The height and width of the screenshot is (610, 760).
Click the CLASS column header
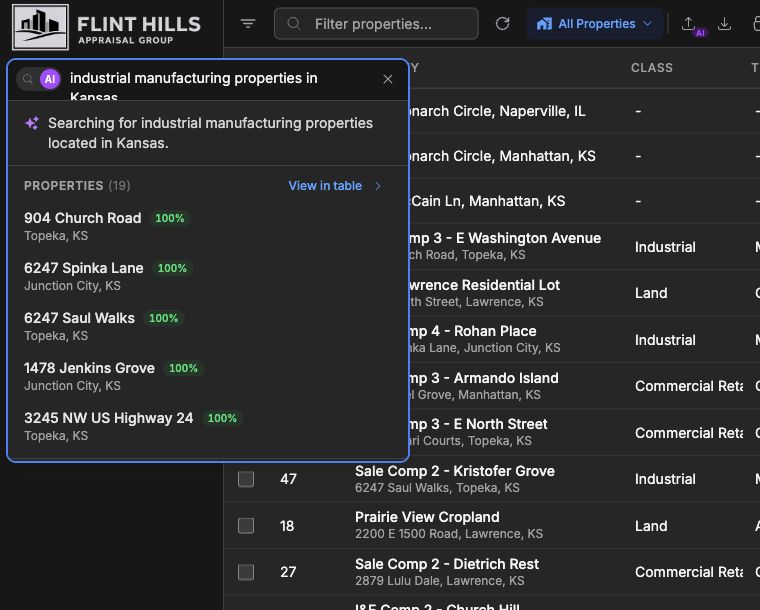(652, 68)
